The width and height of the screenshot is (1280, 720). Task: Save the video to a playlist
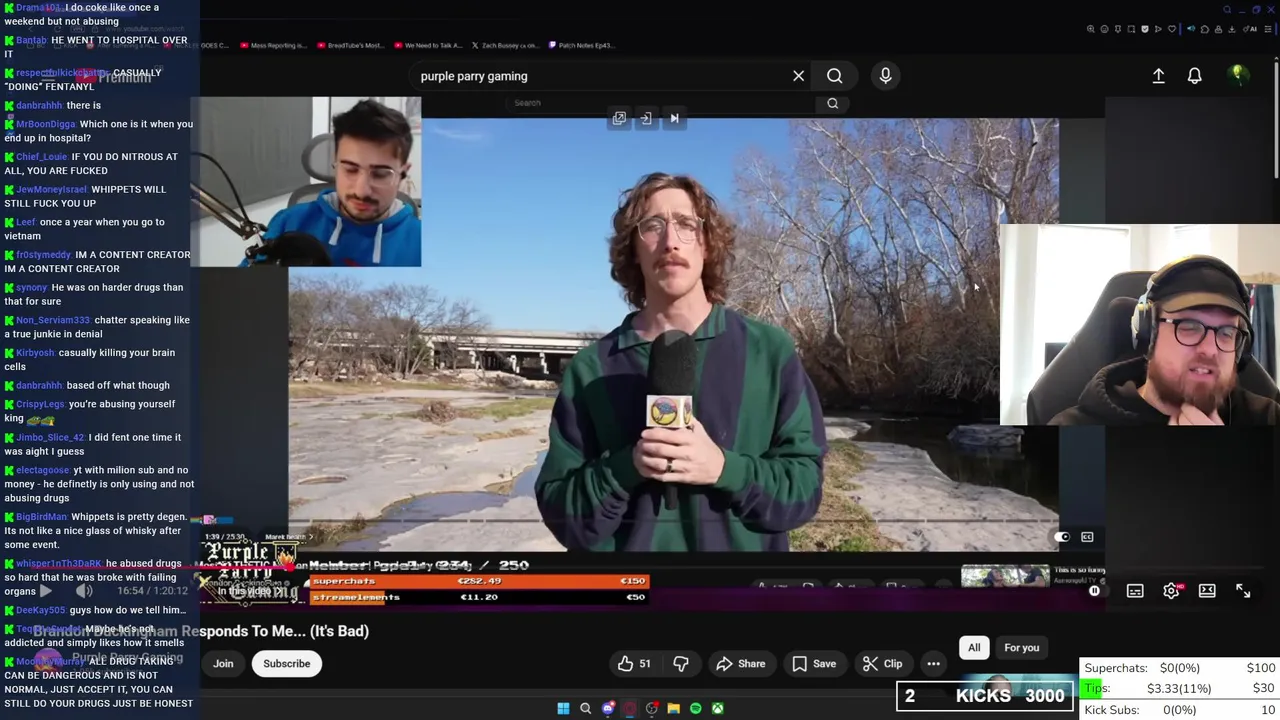click(x=814, y=664)
